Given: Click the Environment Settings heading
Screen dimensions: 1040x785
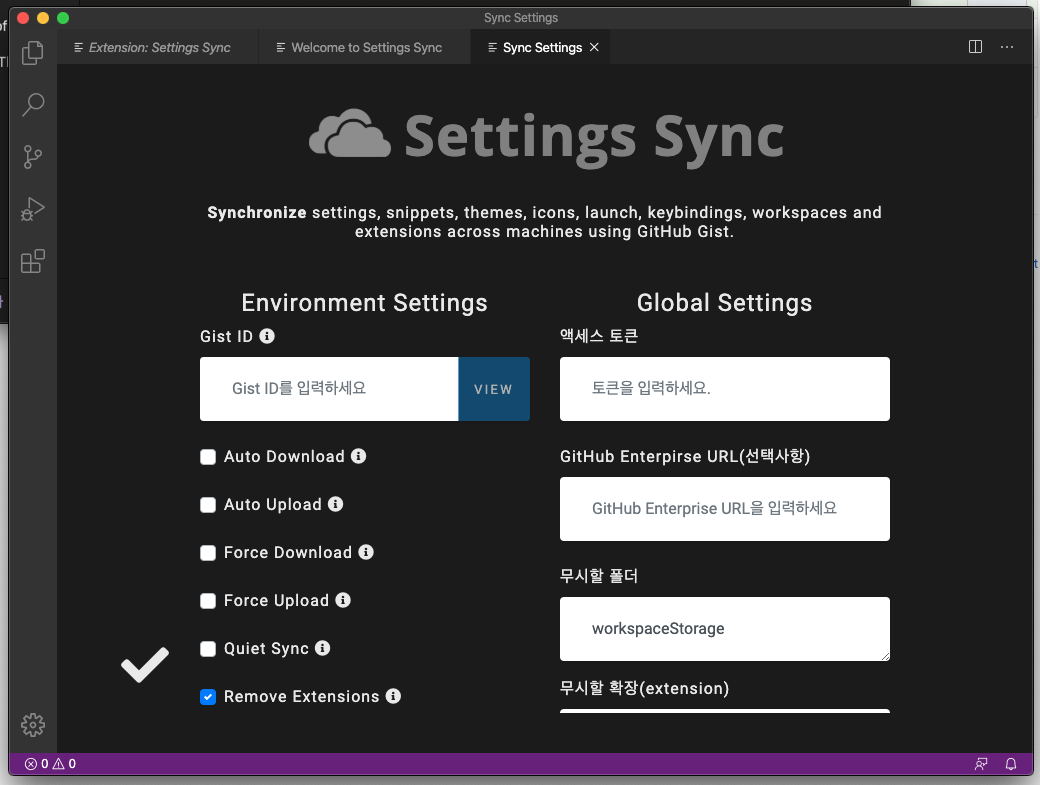Looking at the screenshot, I should coord(365,303).
